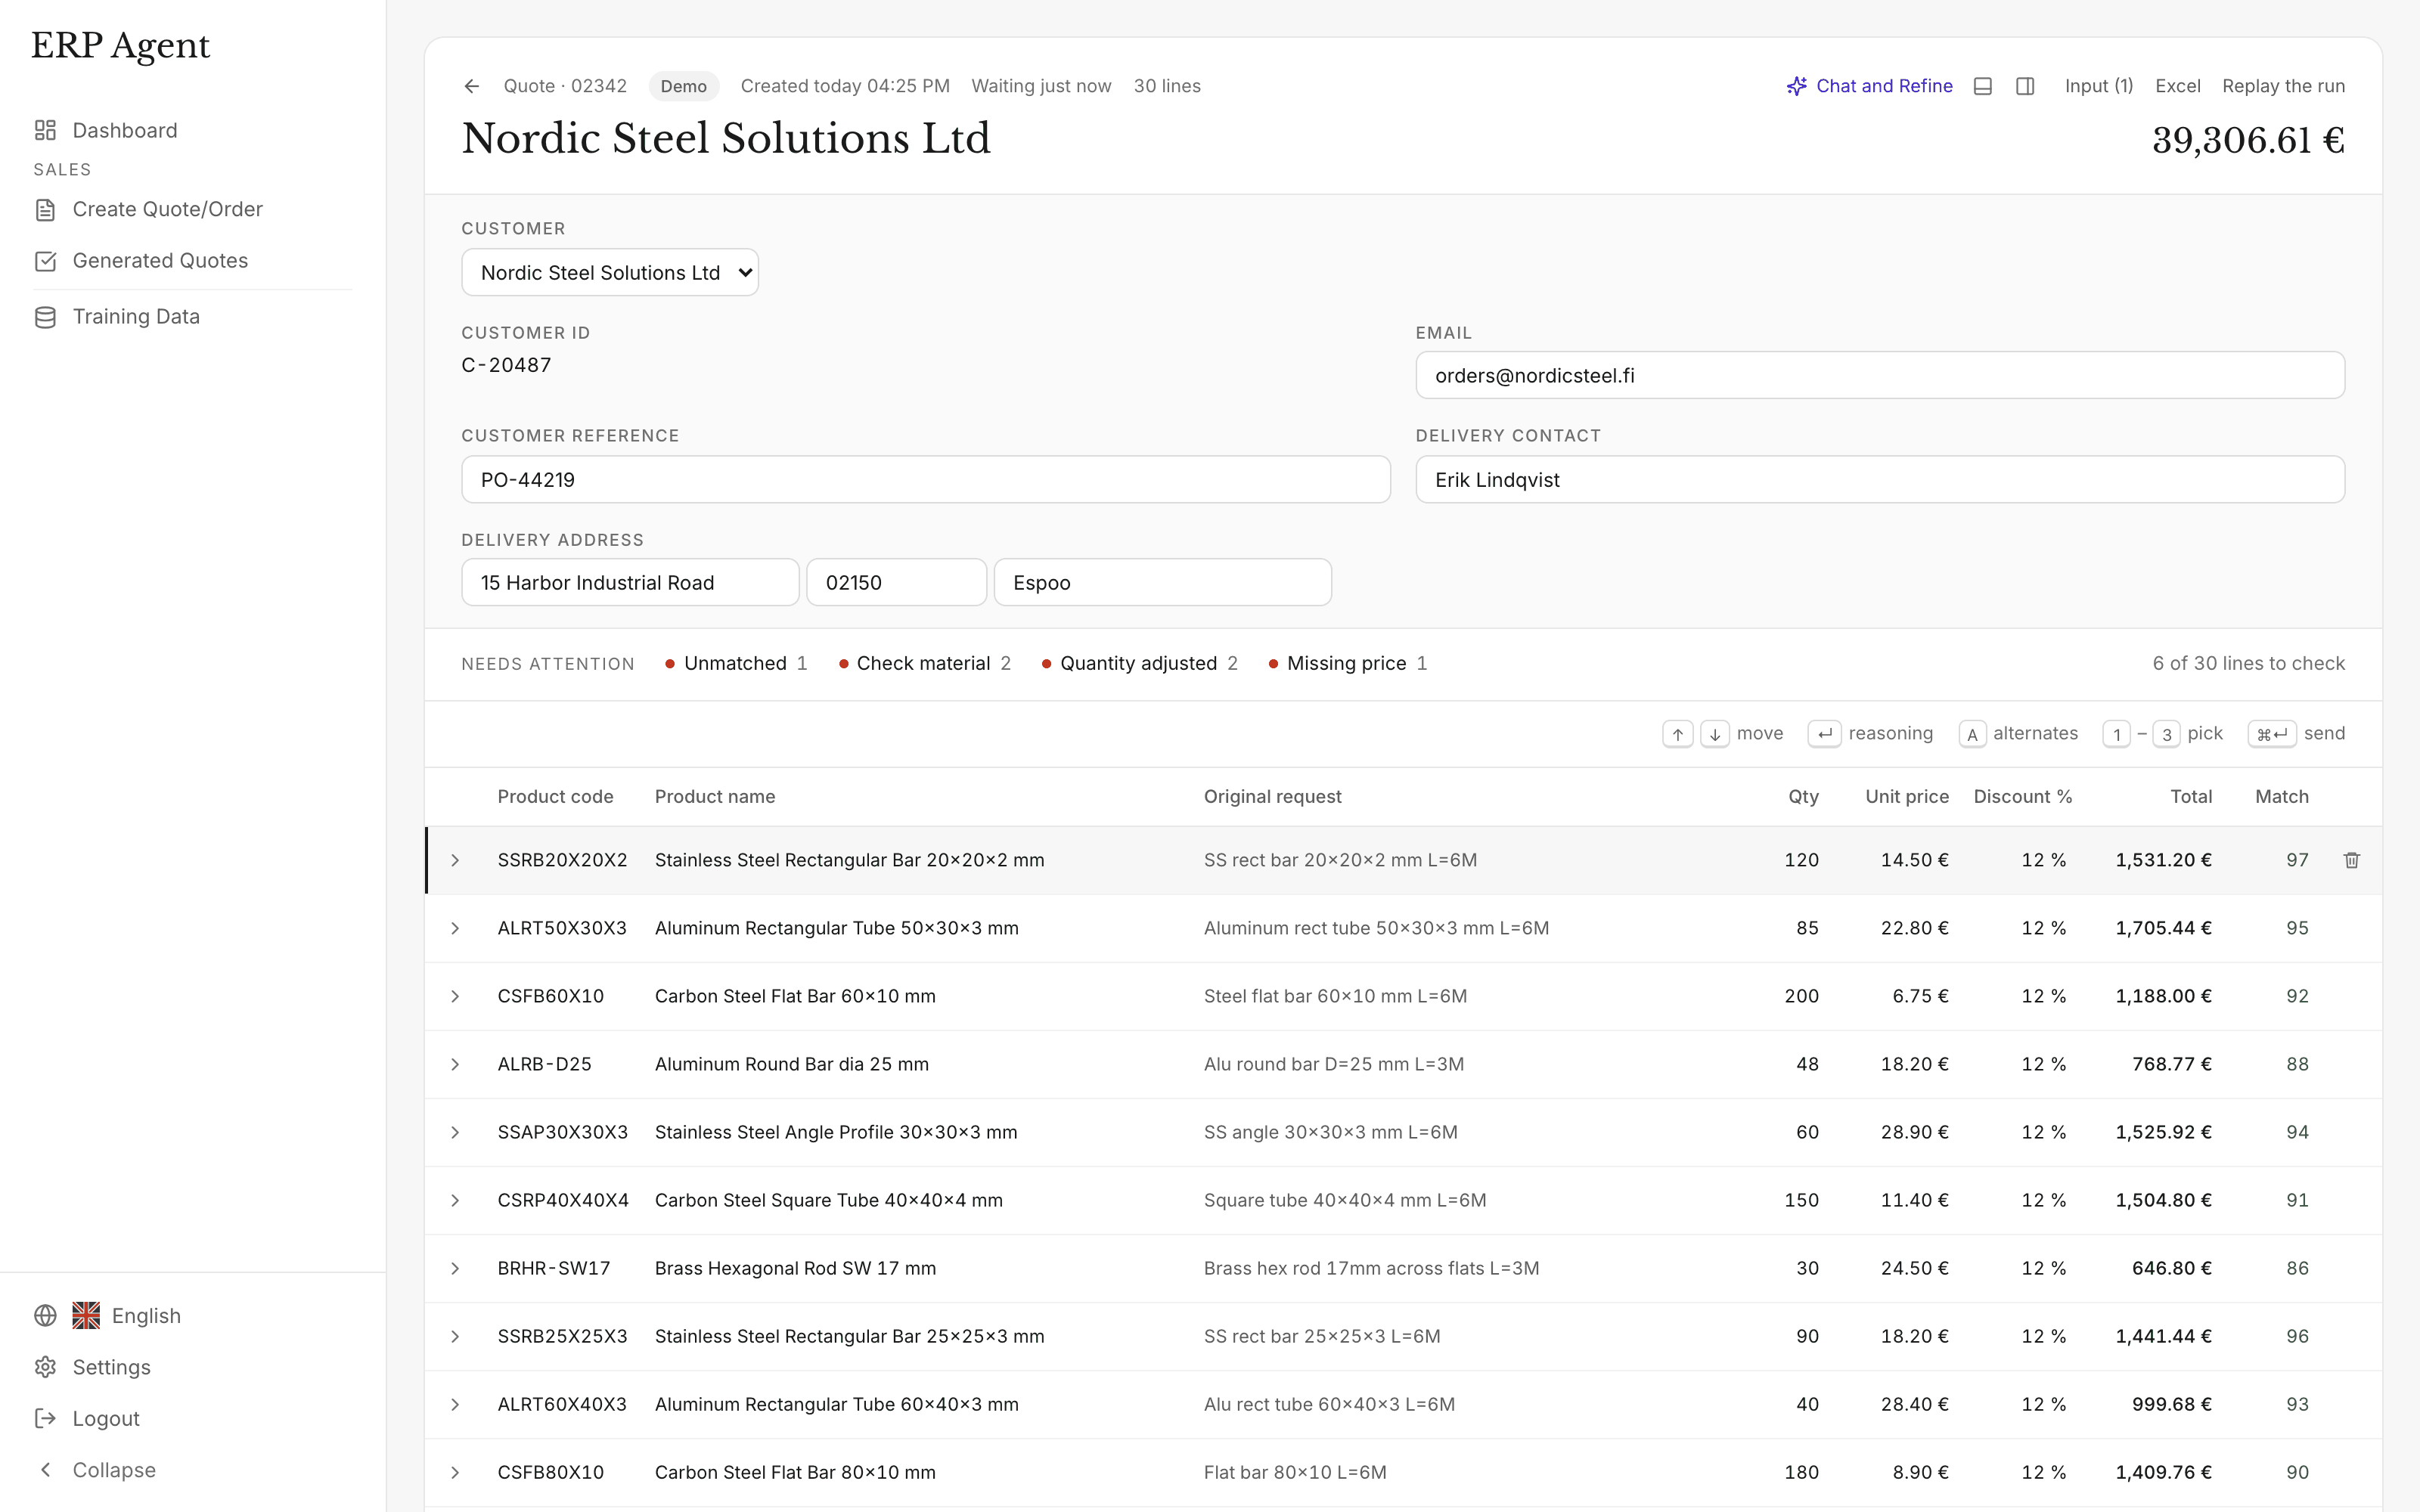Expand the ALRT50X30X3 line row
This screenshot has height=1512, width=2420.
click(455, 928)
